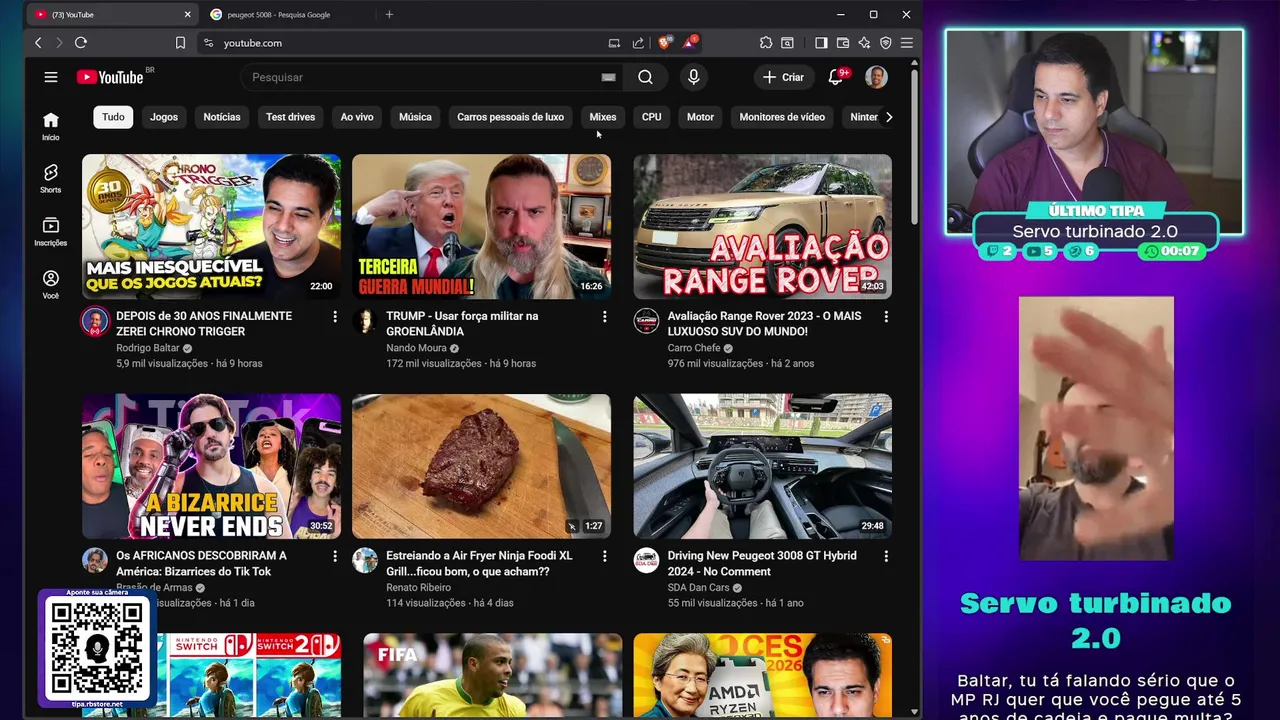
Task: Open title 'TRUMP - Usar força militar na GROENLÂNDIA'
Action: [x=462, y=324]
